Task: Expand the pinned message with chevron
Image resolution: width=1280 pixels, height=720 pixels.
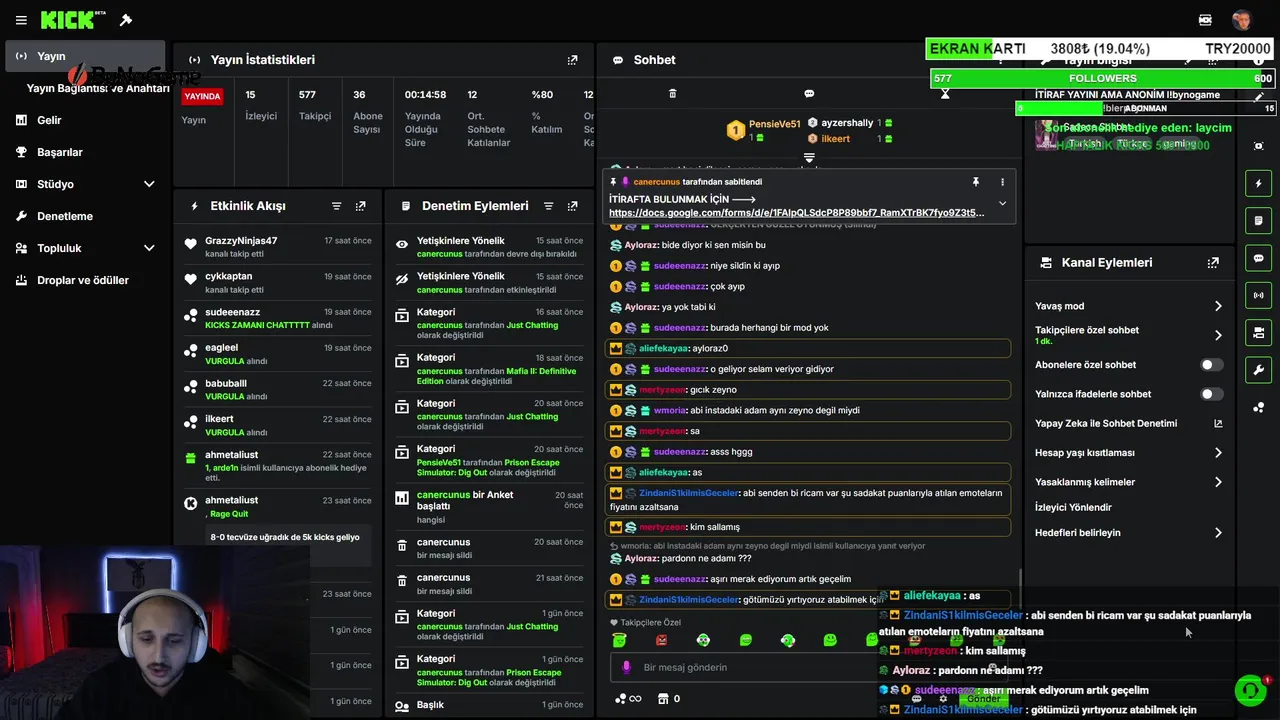Action: click(1002, 203)
